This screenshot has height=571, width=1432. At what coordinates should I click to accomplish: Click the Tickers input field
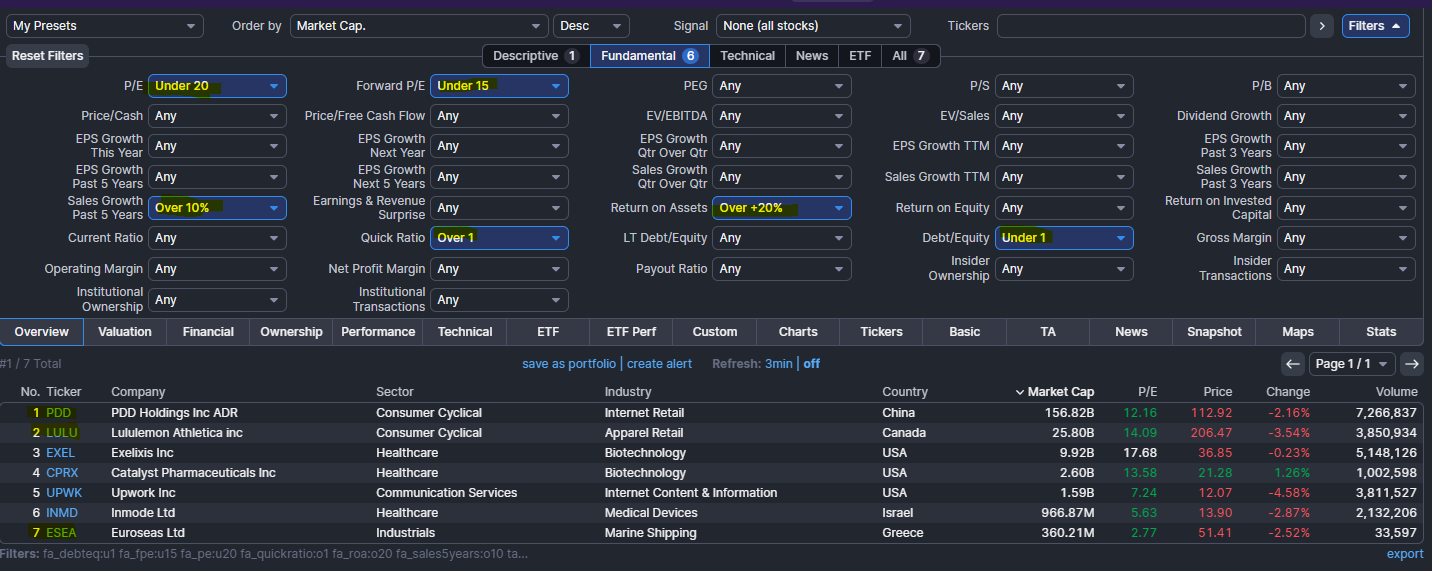point(1151,26)
